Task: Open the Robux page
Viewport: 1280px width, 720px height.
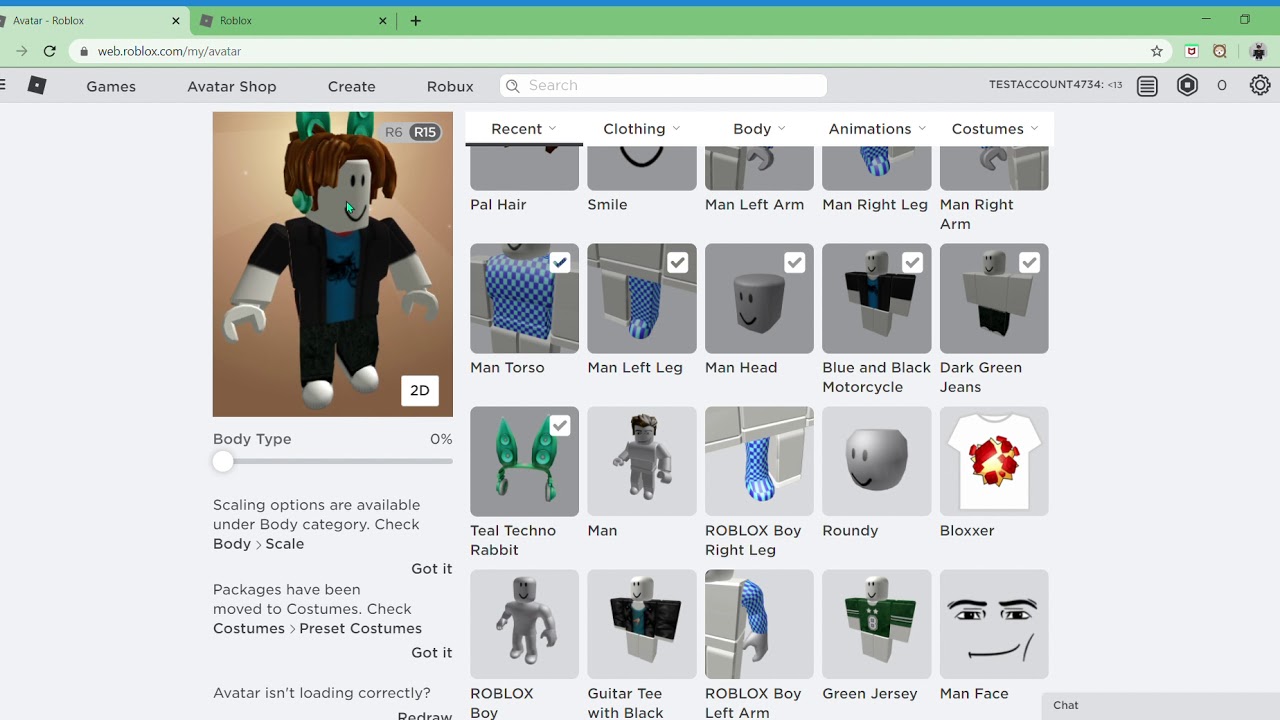Action: click(450, 87)
